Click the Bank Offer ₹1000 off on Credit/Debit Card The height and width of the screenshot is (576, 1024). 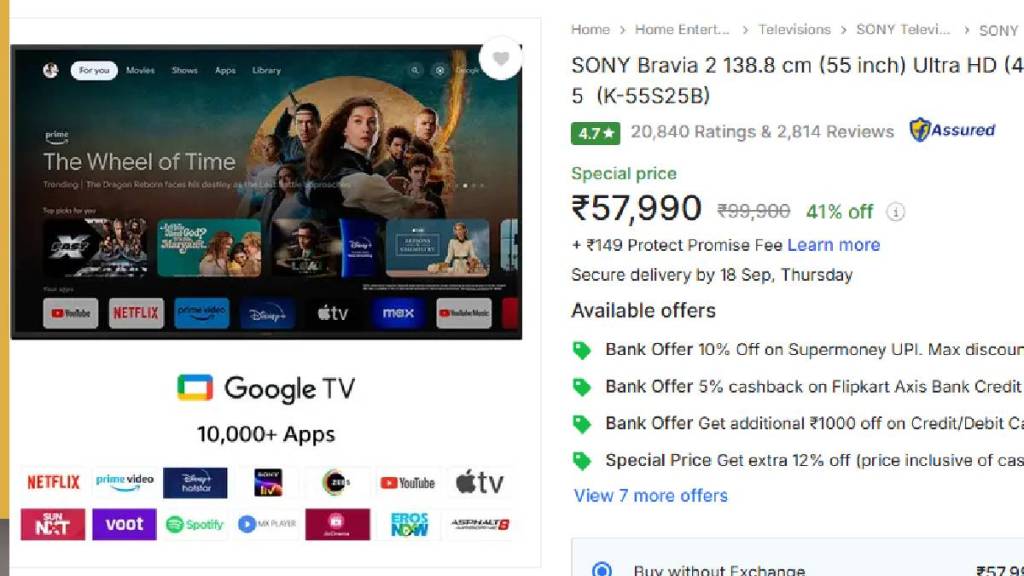(x=814, y=423)
